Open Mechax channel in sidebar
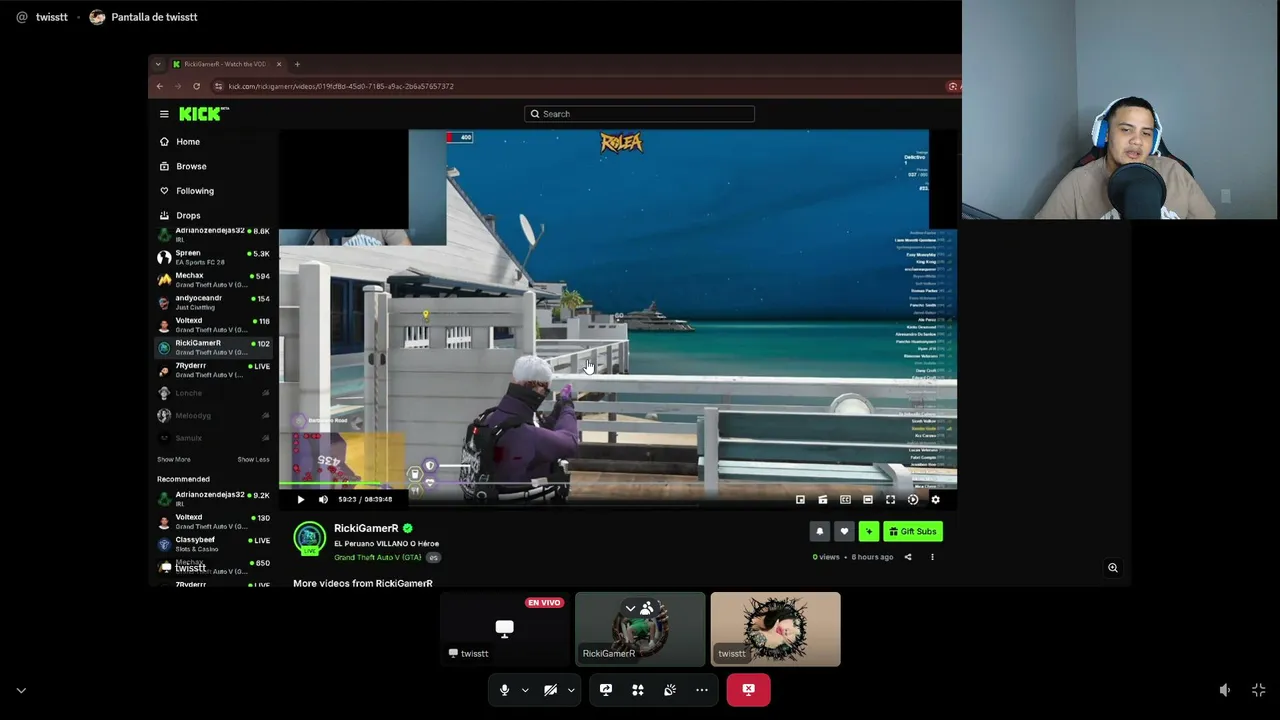1280x720 pixels. (214, 280)
